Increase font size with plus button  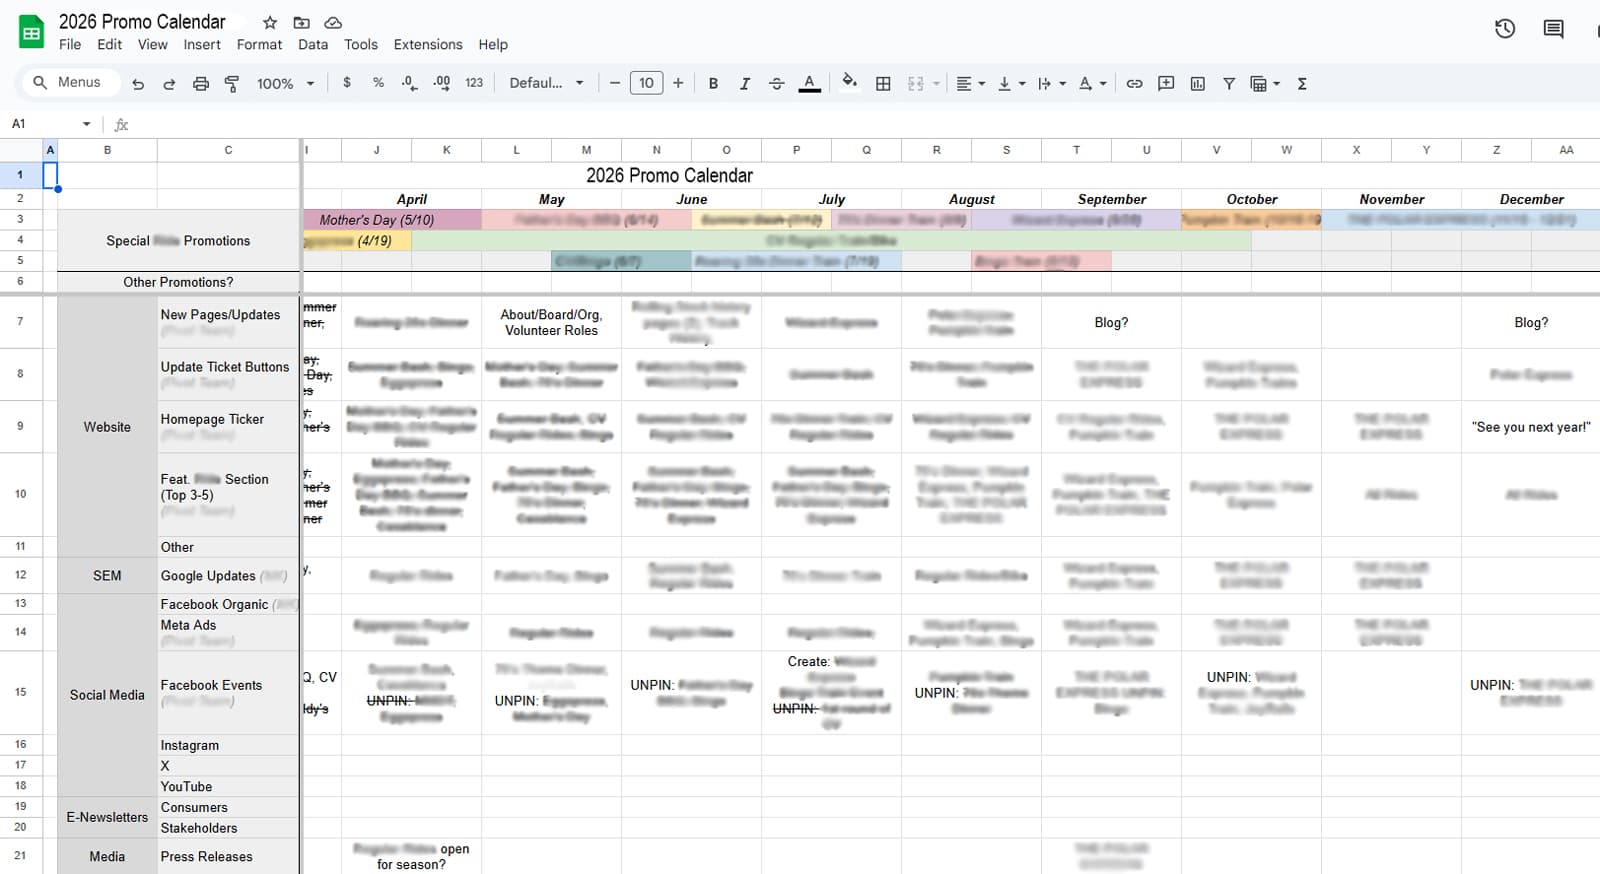[x=678, y=83]
